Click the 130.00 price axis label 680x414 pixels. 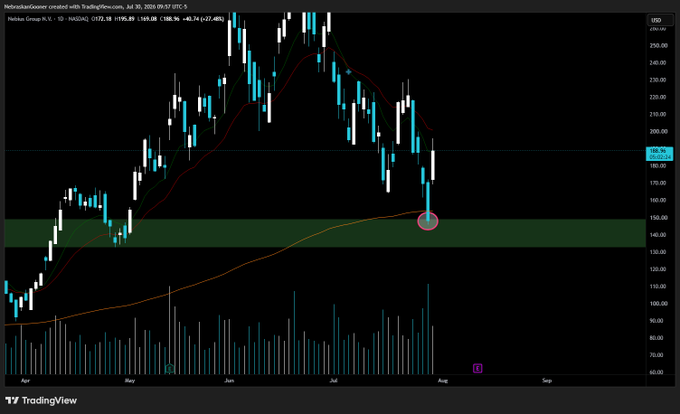click(658, 252)
